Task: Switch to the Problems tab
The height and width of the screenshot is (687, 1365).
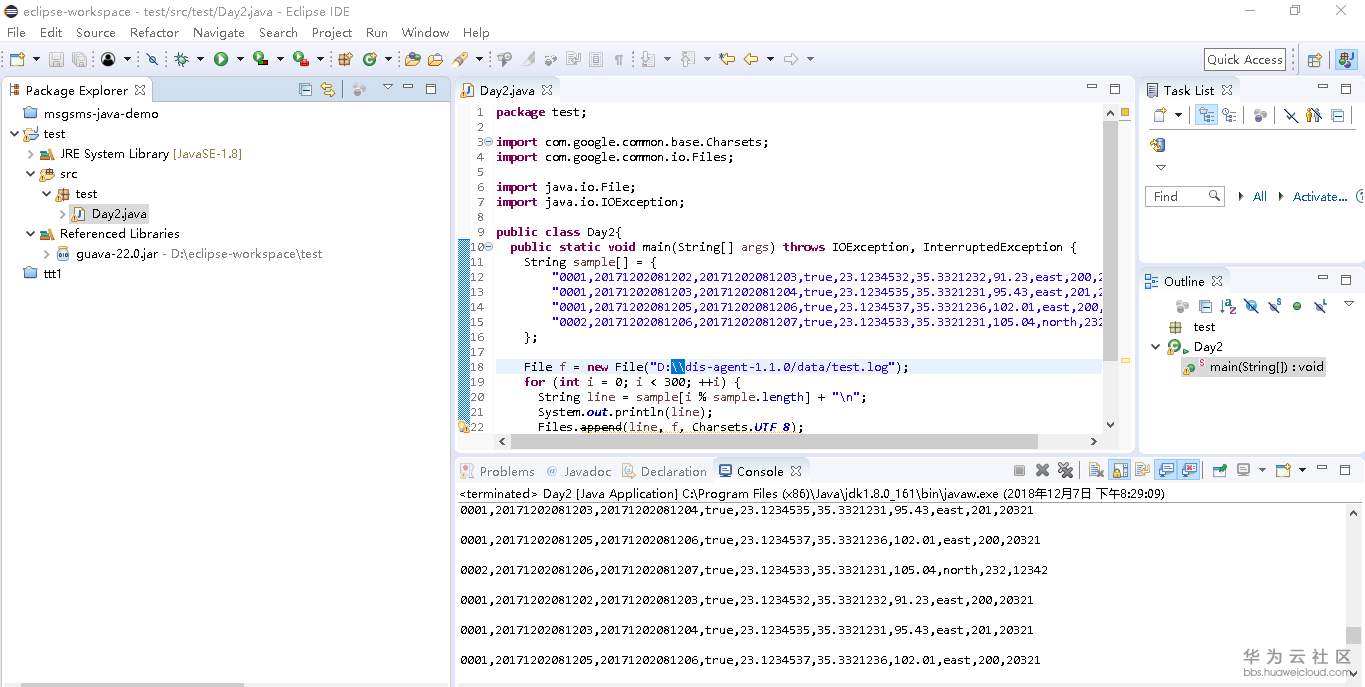Action: pyautogui.click(x=506, y=471)
